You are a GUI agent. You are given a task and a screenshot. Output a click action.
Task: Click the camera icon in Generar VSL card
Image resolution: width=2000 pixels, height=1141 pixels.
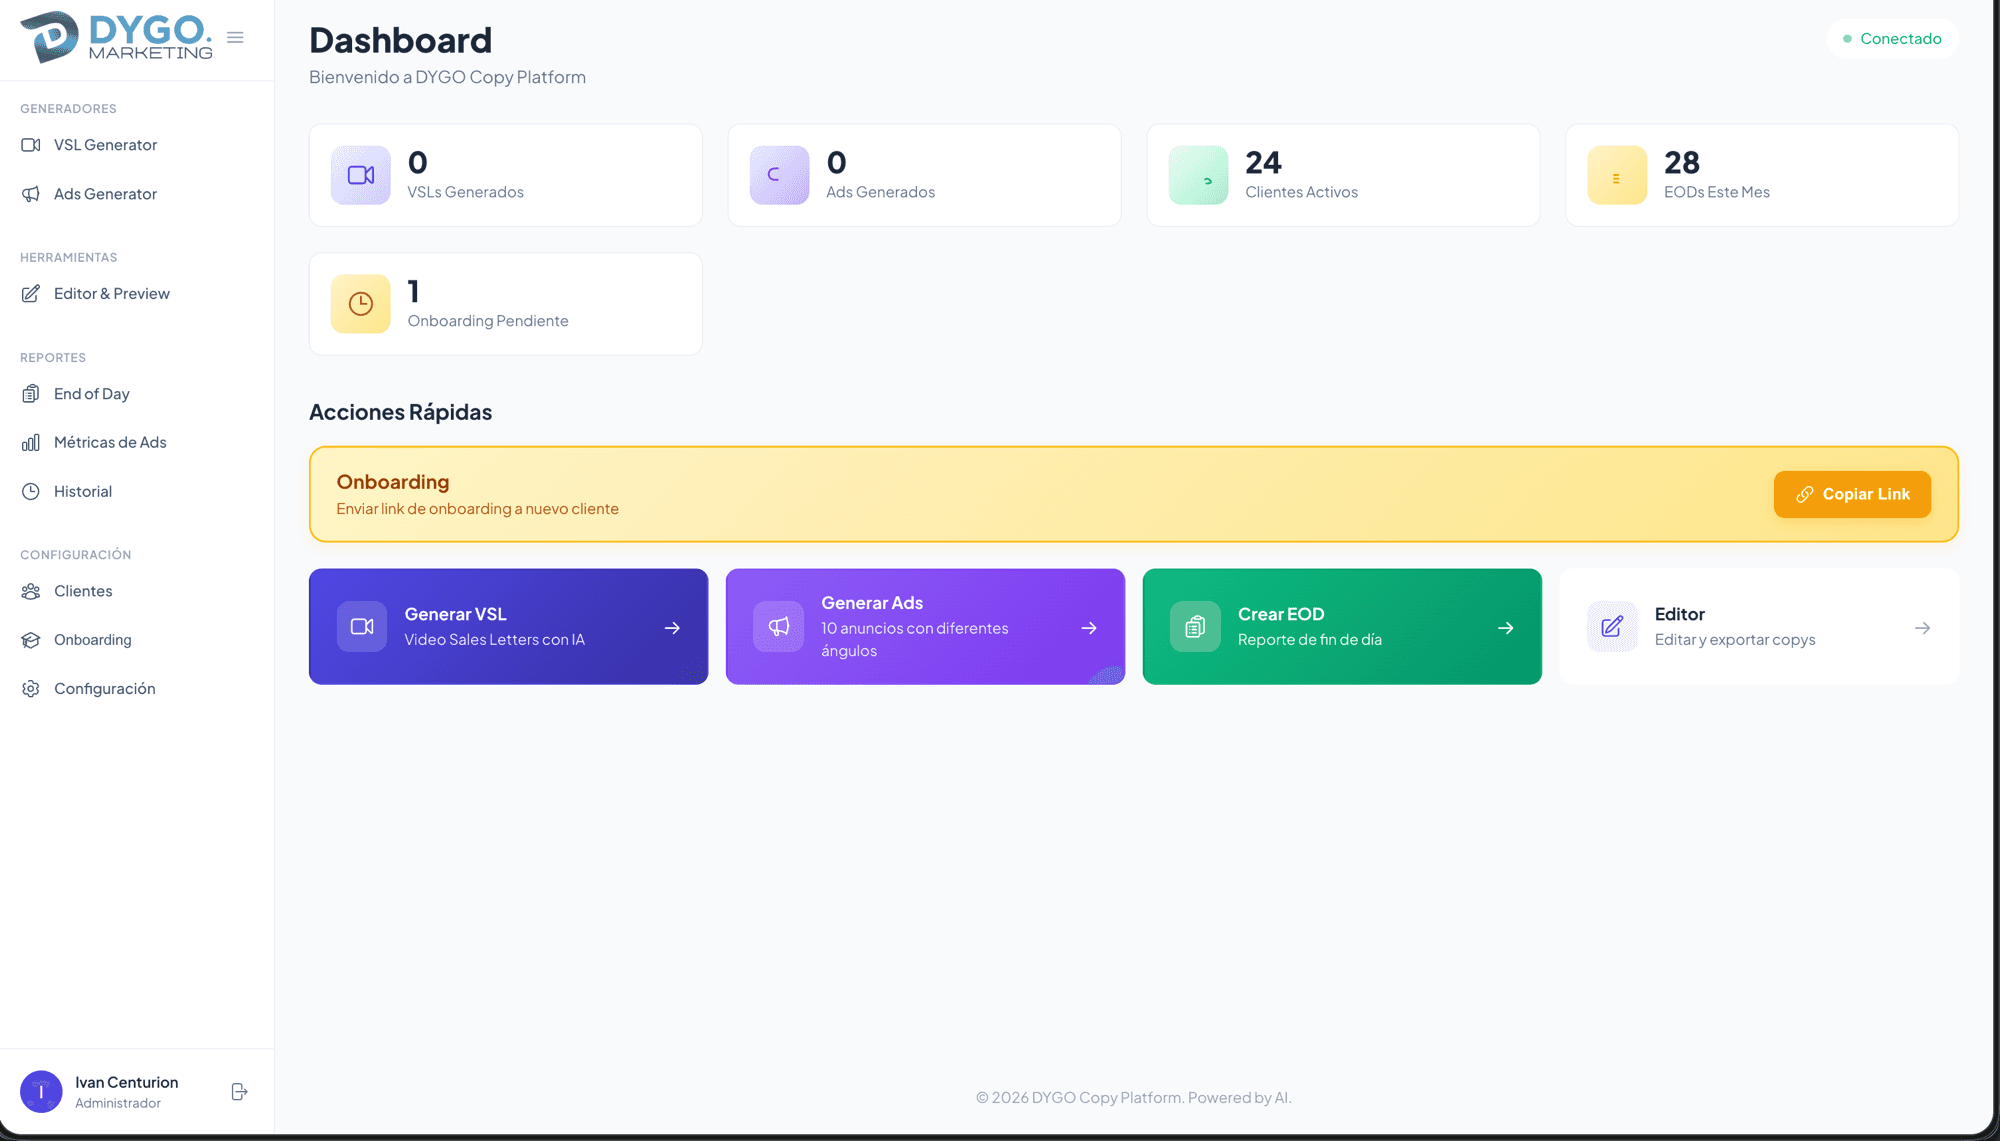(x=362, y=627)
